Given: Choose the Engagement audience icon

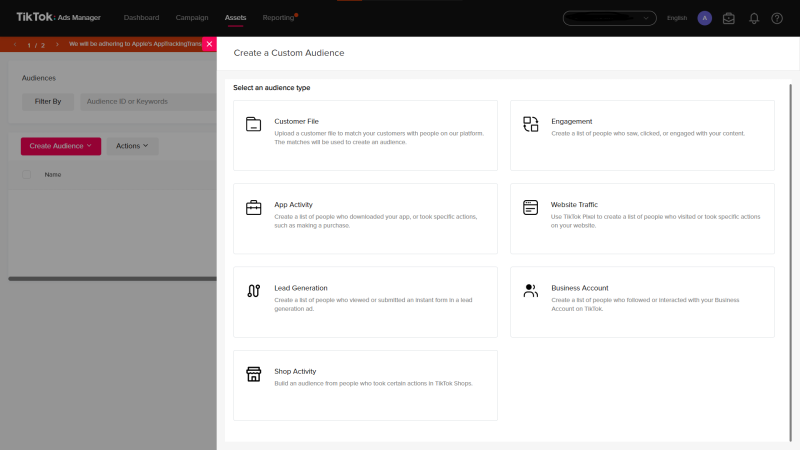Looking at the screenshot, I should (x=531, y=124).
